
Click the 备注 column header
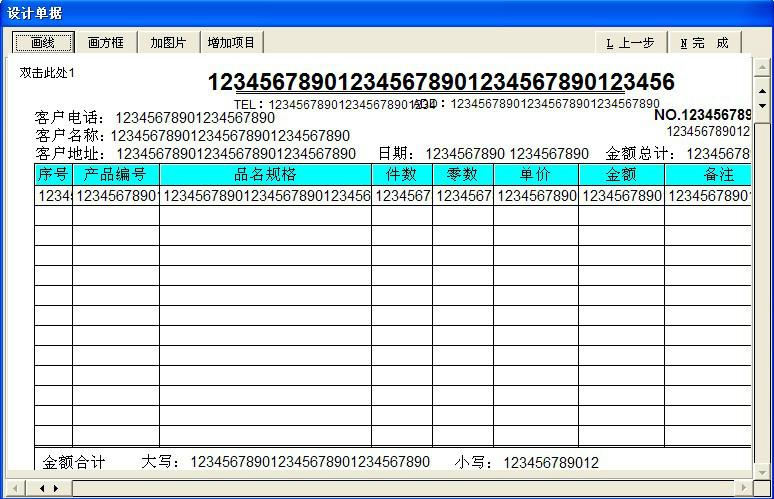click(x=708, y=174)
